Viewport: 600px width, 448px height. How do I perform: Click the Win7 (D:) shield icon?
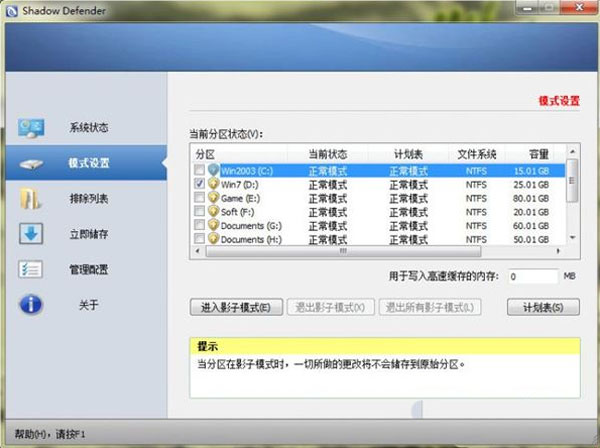click(x=214, y=184)
